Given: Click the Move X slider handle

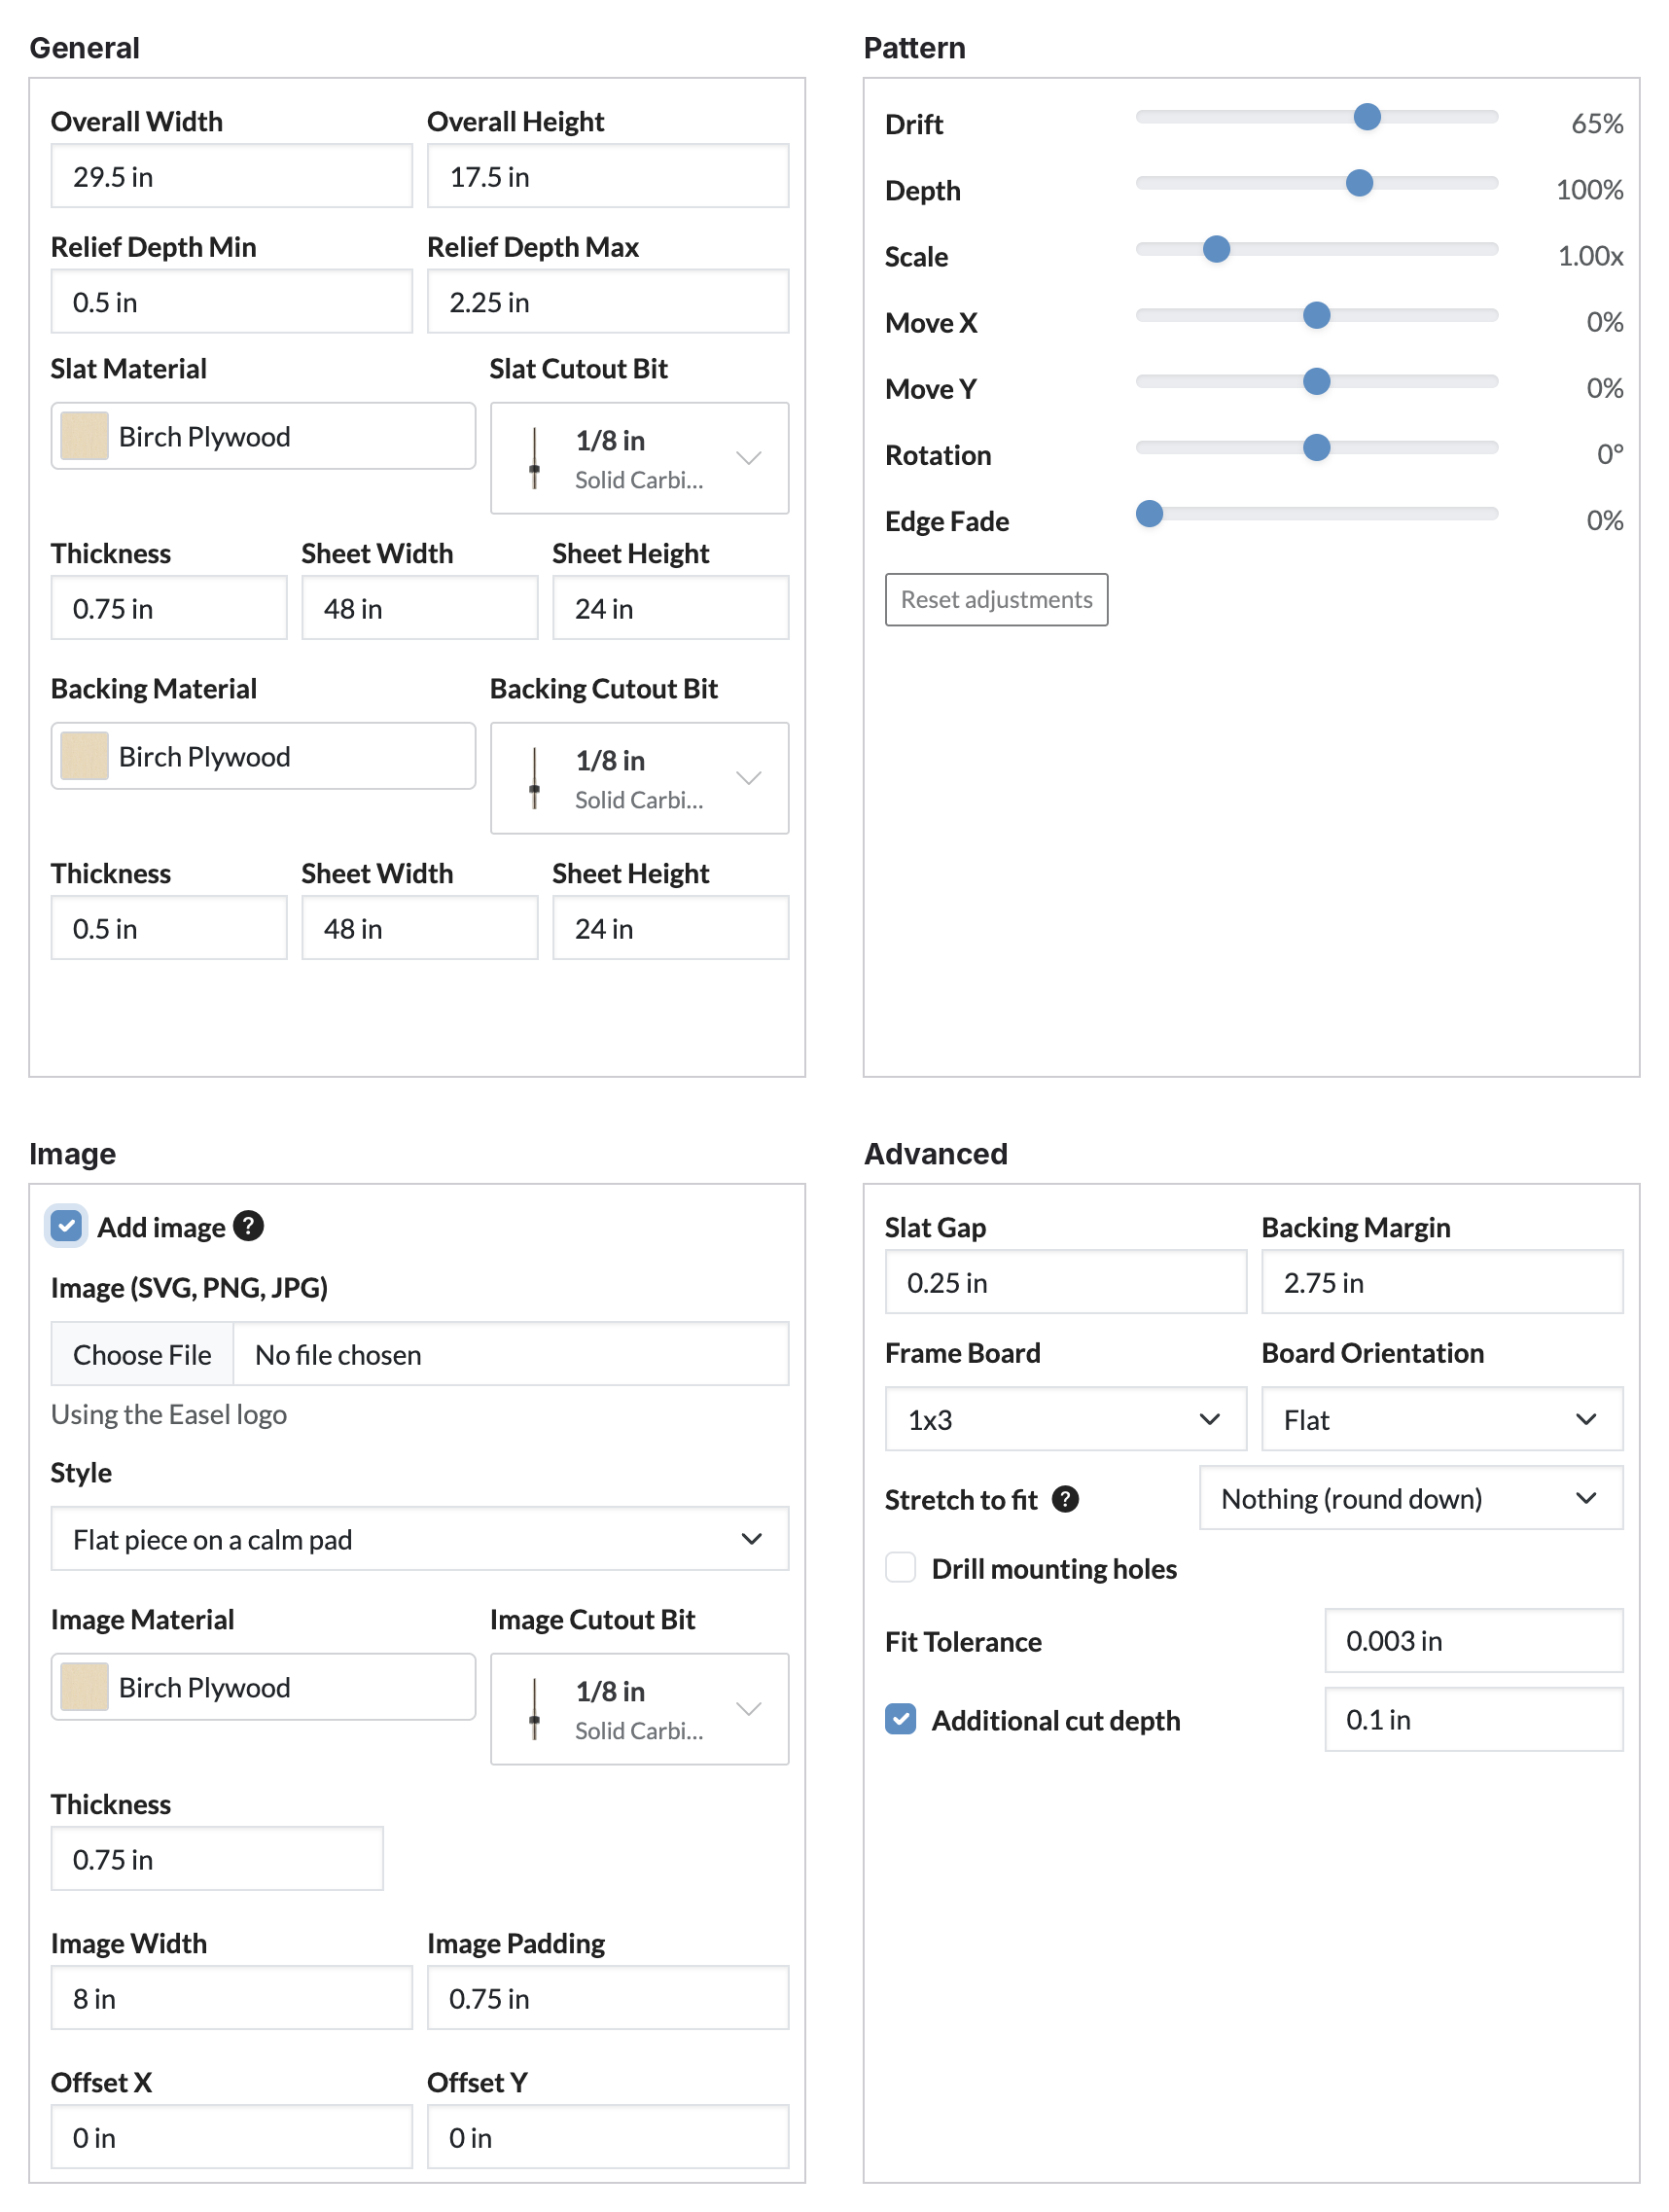Looking at the screenshot, I should (x=1317, y=315).
